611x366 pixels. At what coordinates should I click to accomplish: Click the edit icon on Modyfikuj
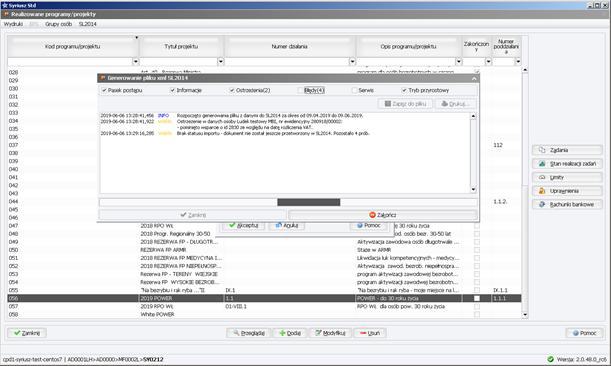click(318, 333)
